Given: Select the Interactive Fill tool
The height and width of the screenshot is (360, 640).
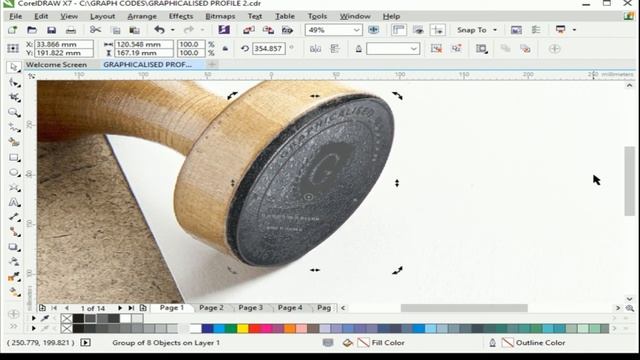Looking at the screenshot, I should tap(14, 292).
